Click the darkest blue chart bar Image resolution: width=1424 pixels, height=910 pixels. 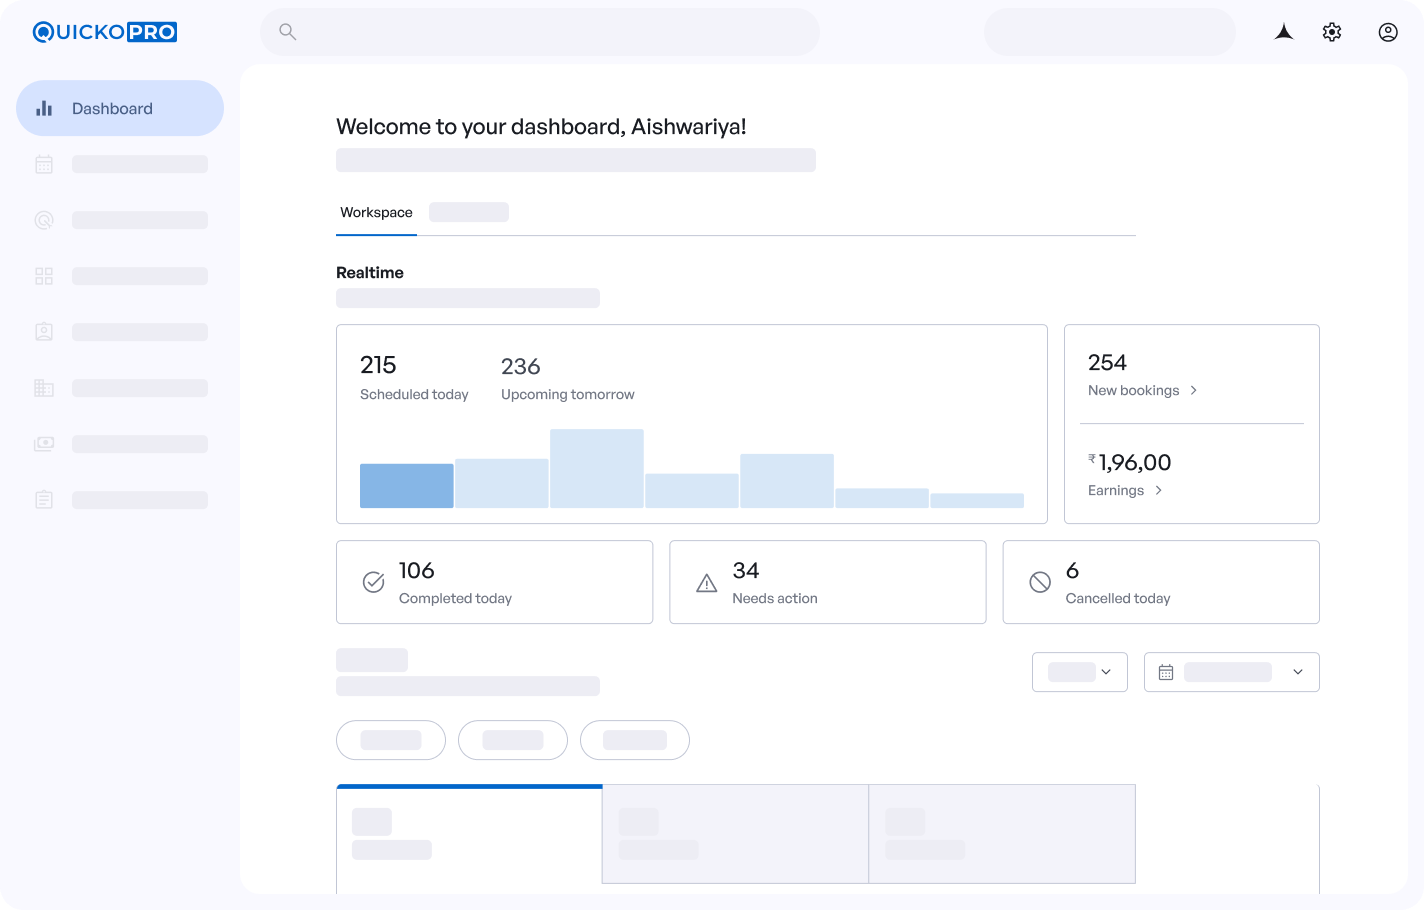pos(407,486)
